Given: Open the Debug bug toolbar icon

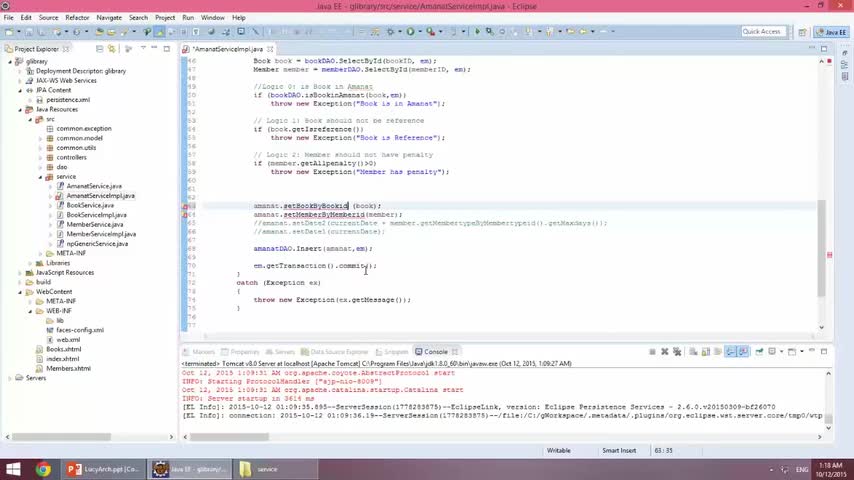Looking at the screenshot, I should (x=390, y=32).
